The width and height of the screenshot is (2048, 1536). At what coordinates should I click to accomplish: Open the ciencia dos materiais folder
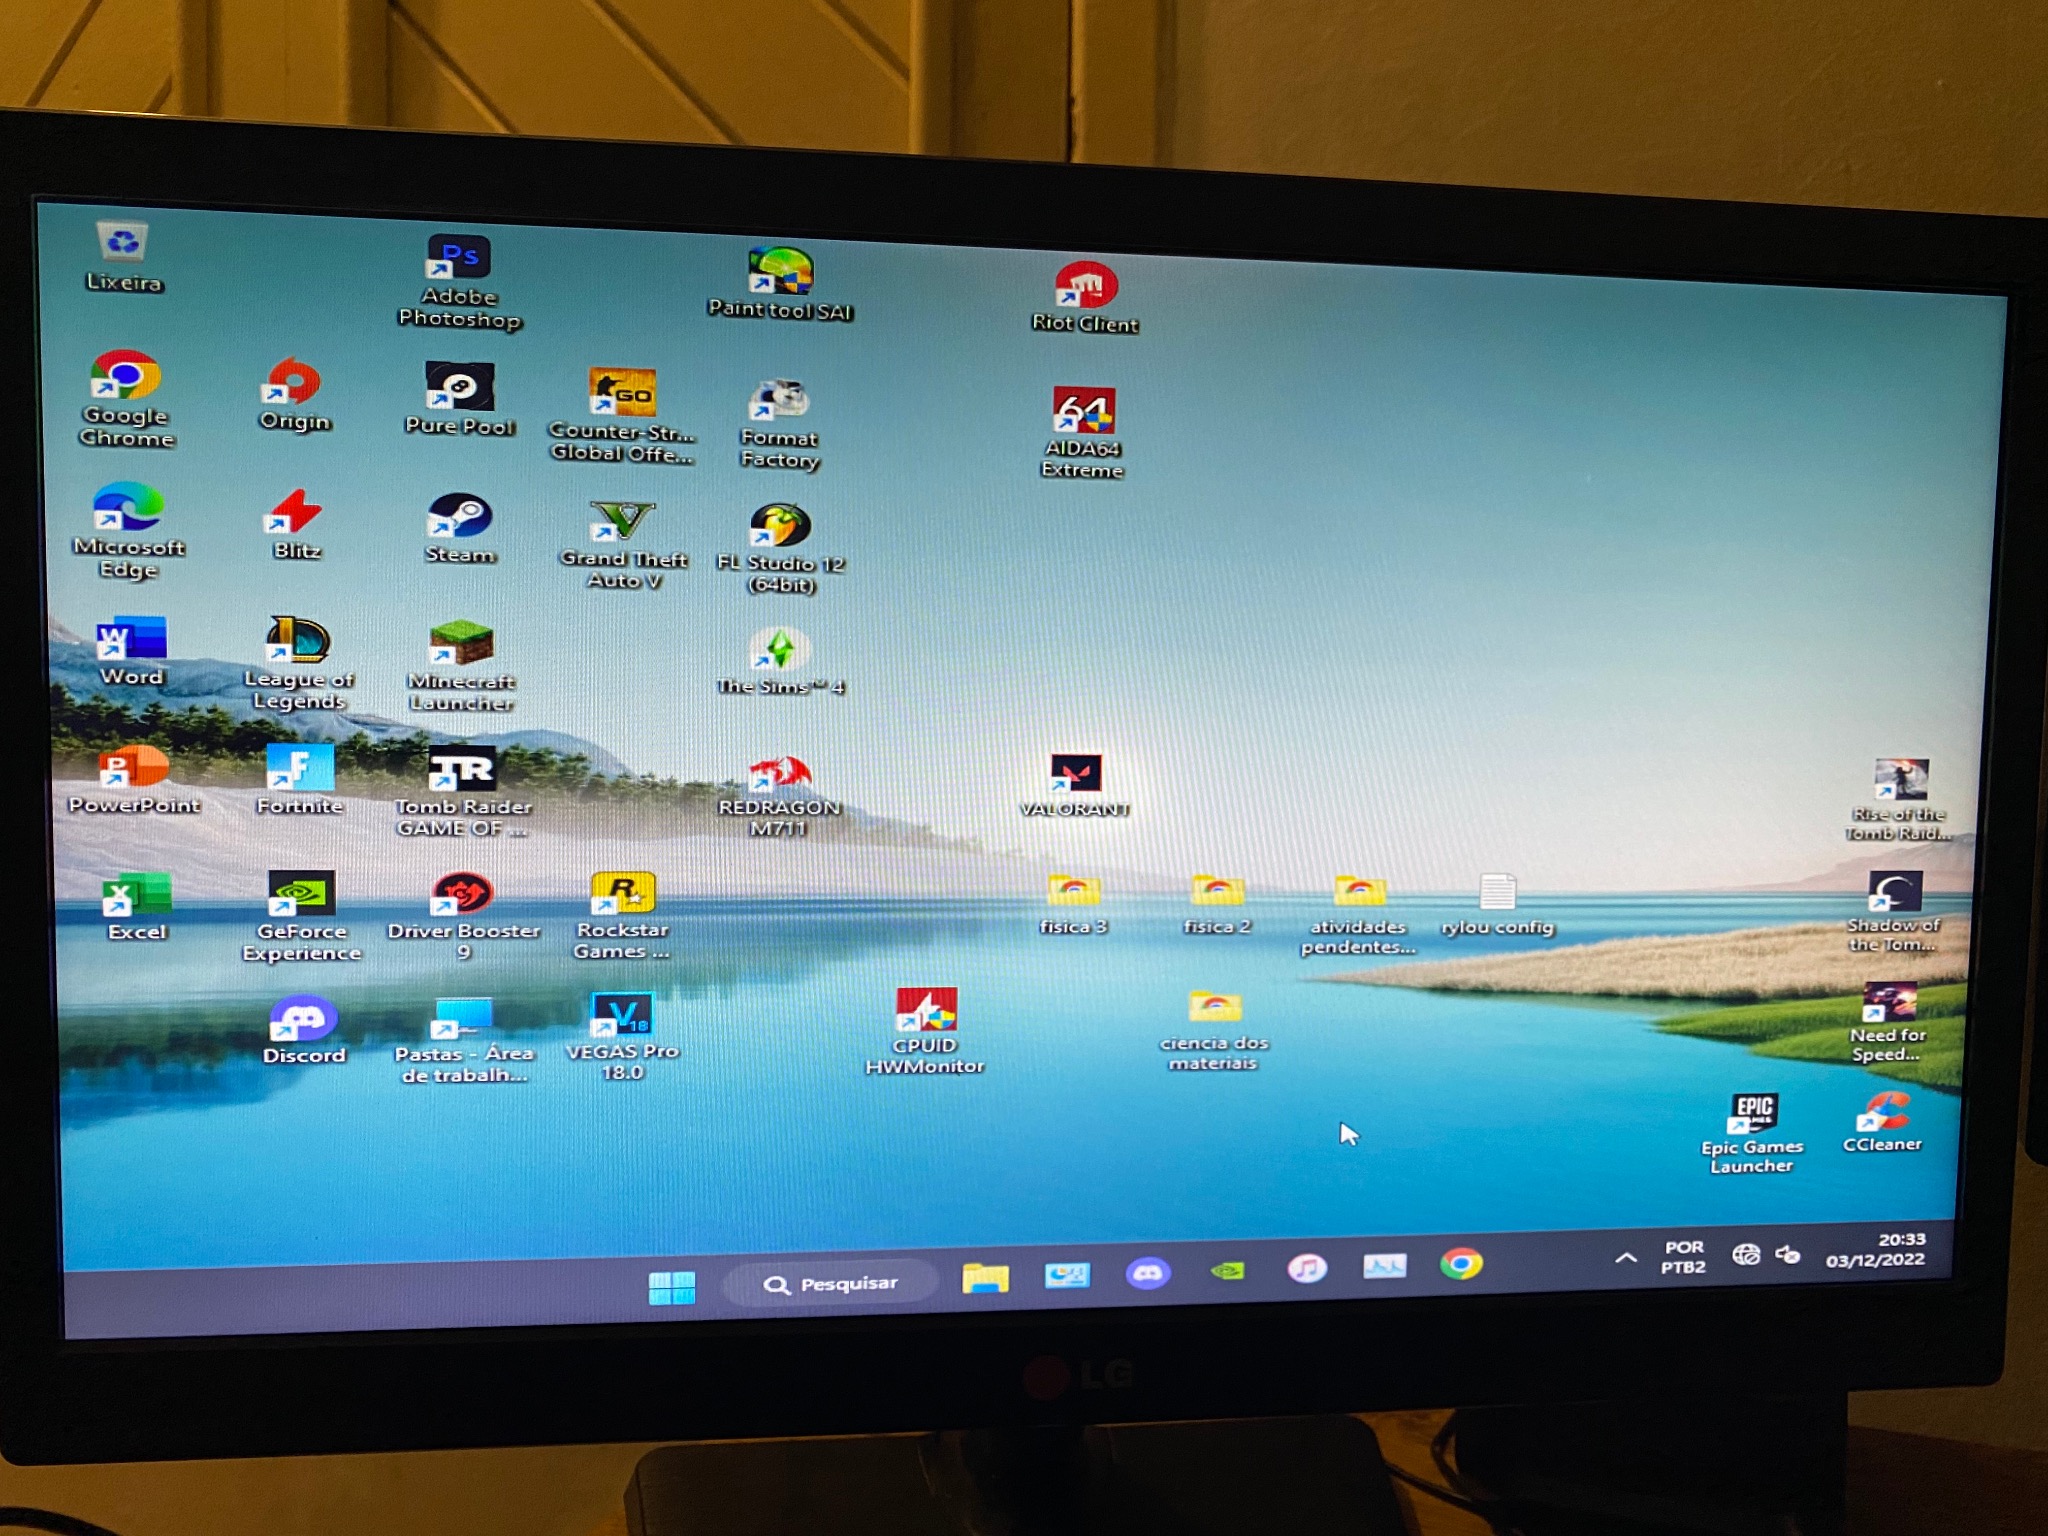coord(1214,1030)
